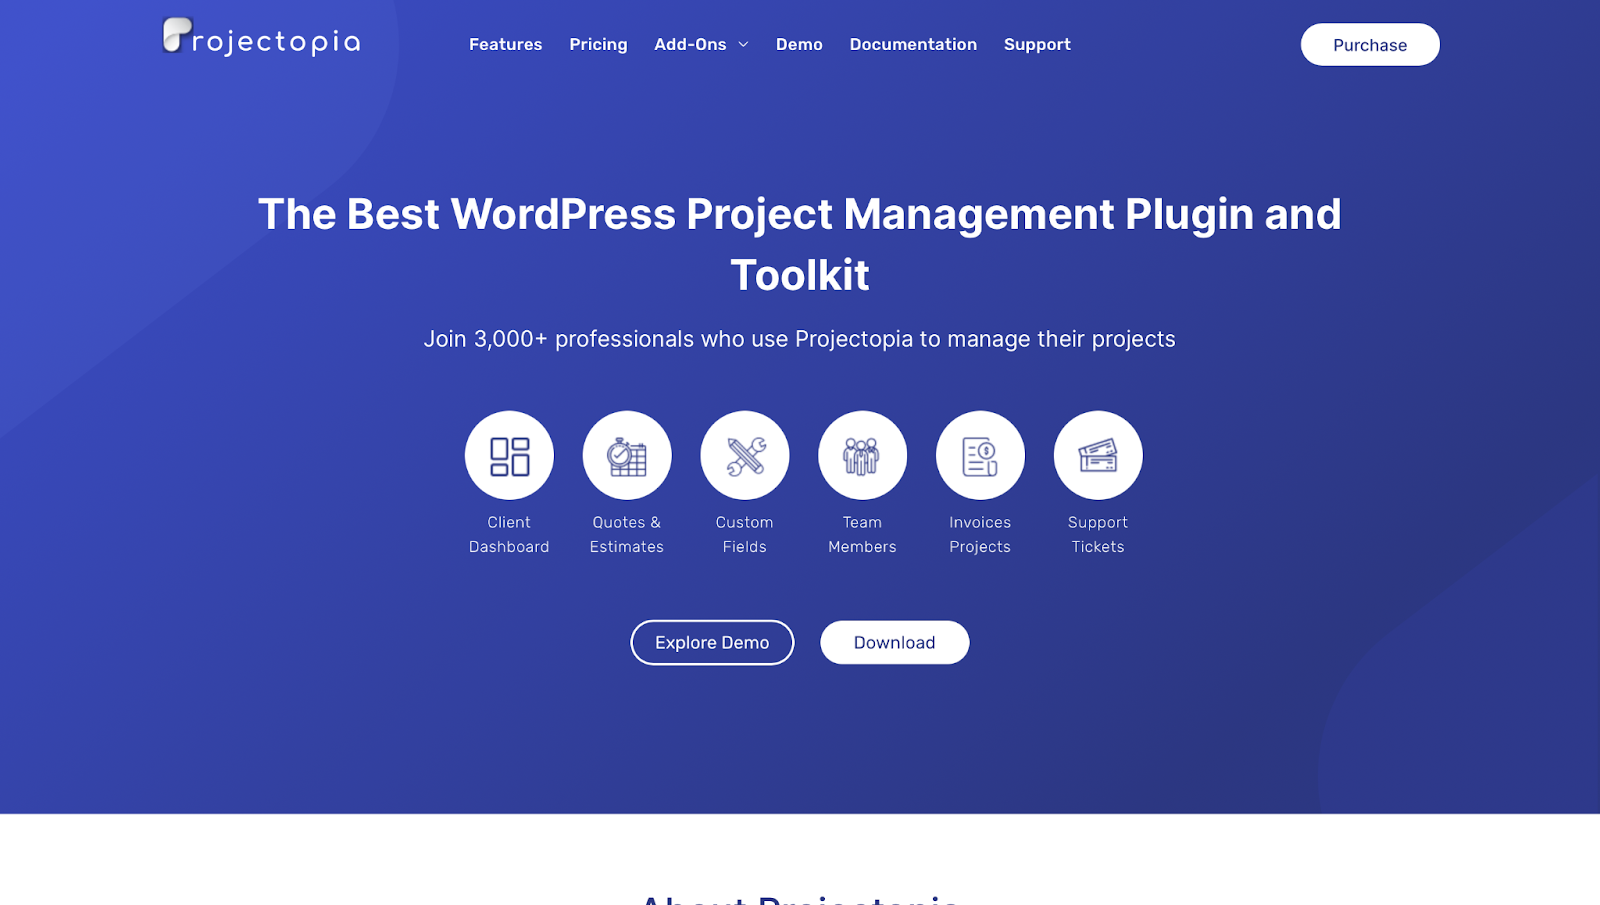Viewport: 1600px width, 905px height.
Task: Visit the Demo navigation link
Action: pos(799,44)
